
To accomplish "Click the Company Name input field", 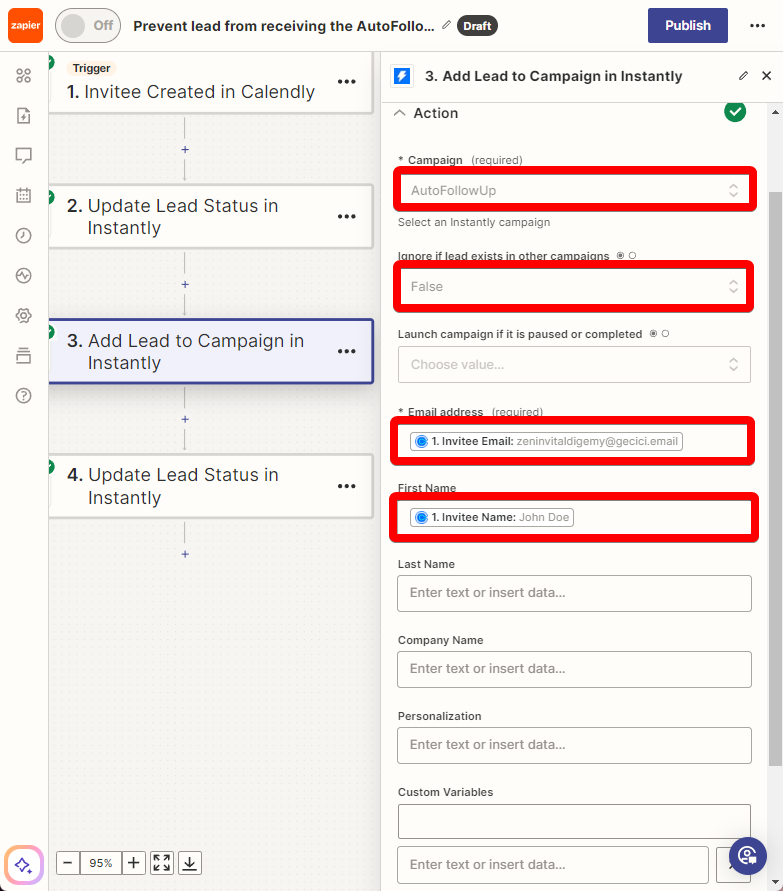I will pyautogui.click(x=574, y=669).
